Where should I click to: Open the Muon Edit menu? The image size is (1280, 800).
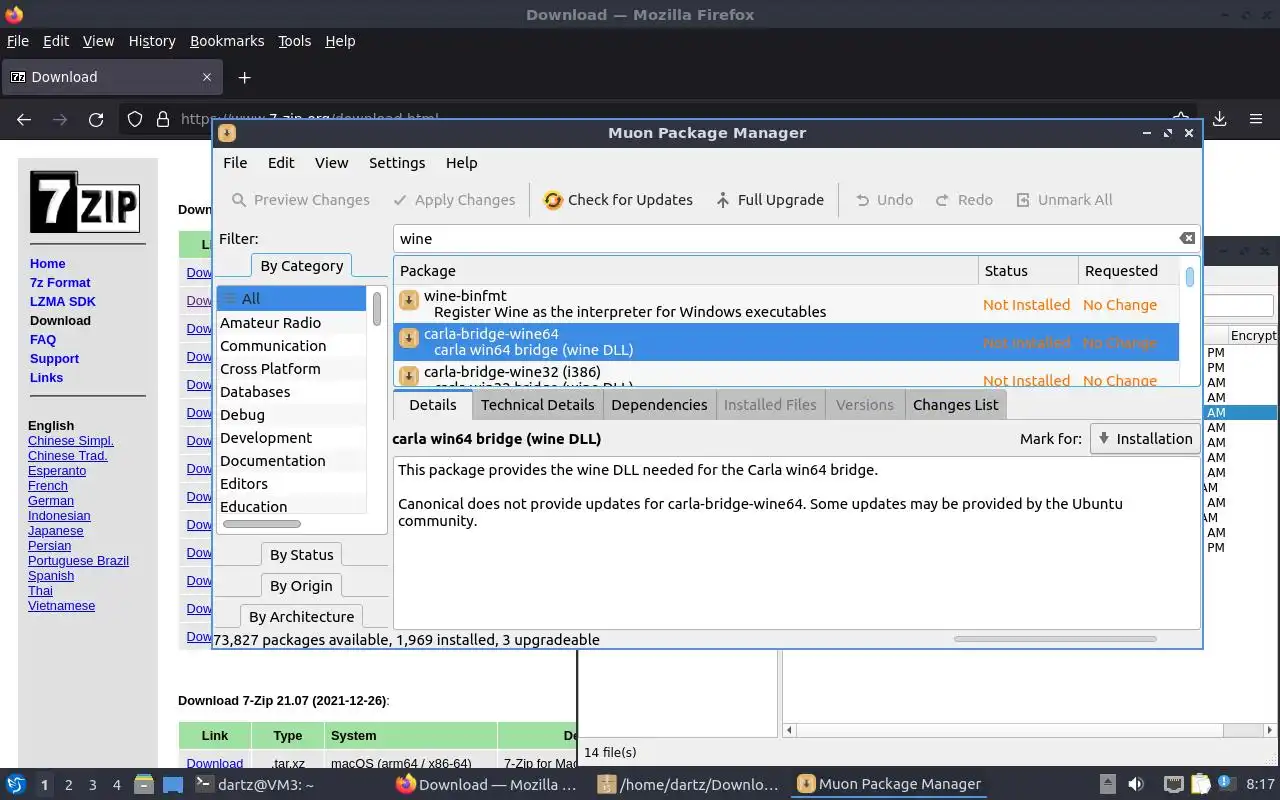click(281, 163)
